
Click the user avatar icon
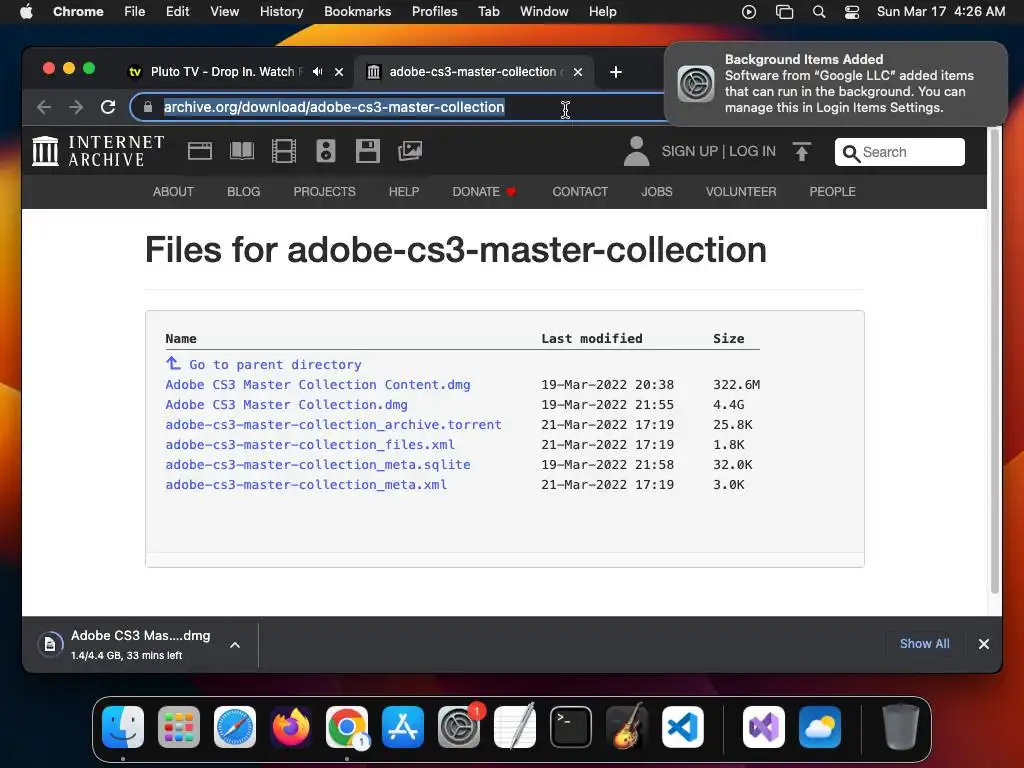pyautogui.click(x=636, y=152)
